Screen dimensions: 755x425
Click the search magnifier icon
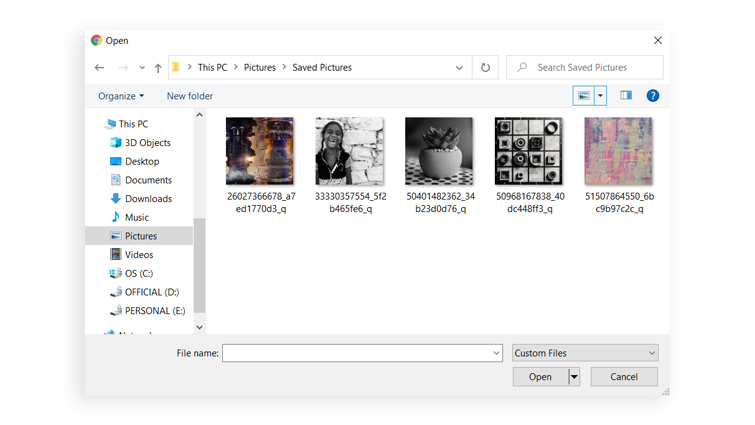point(522,67)
